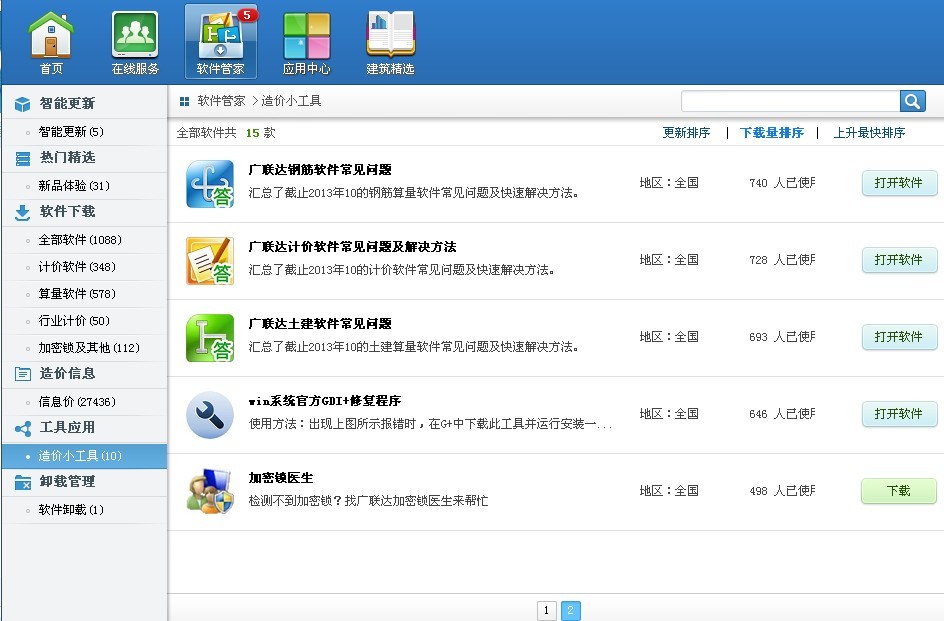This screenshot has height=621, width=944.
Task: Click the 广联达钢筋软件常见问题 app icon
Action: (x=210, y=184)
